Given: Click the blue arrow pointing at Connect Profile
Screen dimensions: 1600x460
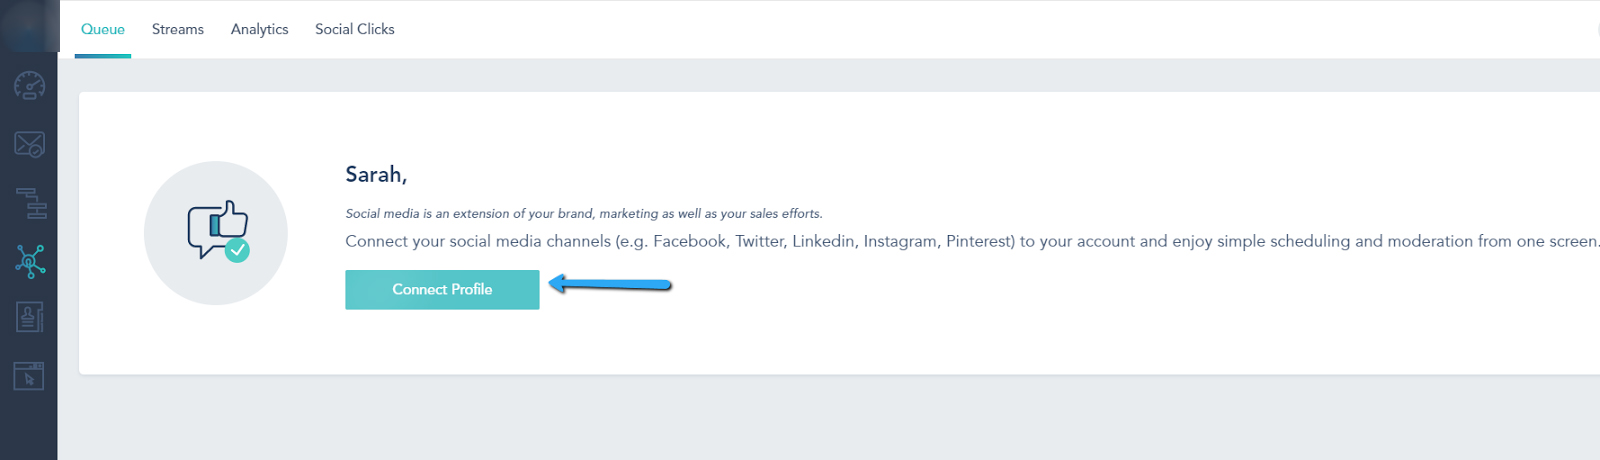Looking at the screenshot, I should click(610, 286).
